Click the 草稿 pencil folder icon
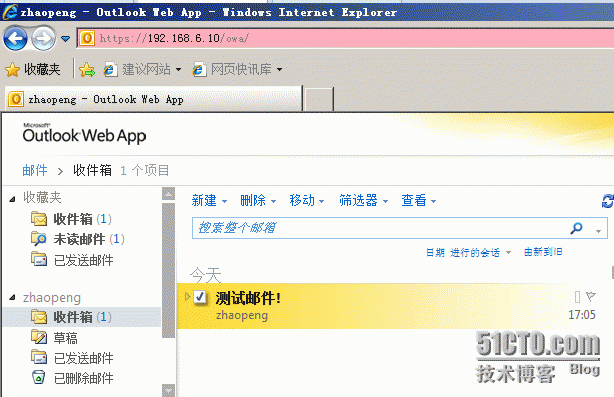Image resolution: width=614 pixels, height=397 pixels. [39, 337]
